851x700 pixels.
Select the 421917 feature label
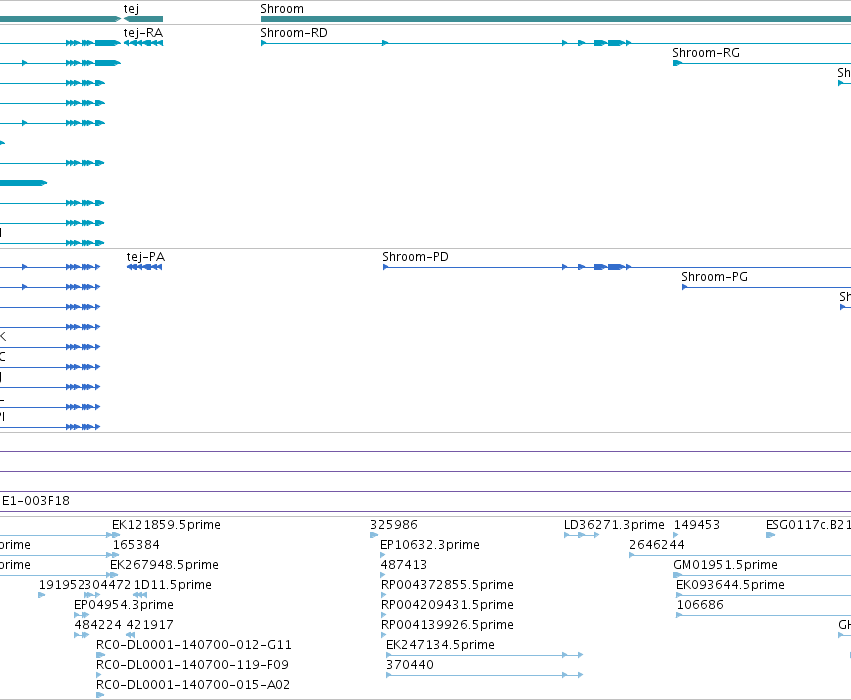click(x=150, y=625)
